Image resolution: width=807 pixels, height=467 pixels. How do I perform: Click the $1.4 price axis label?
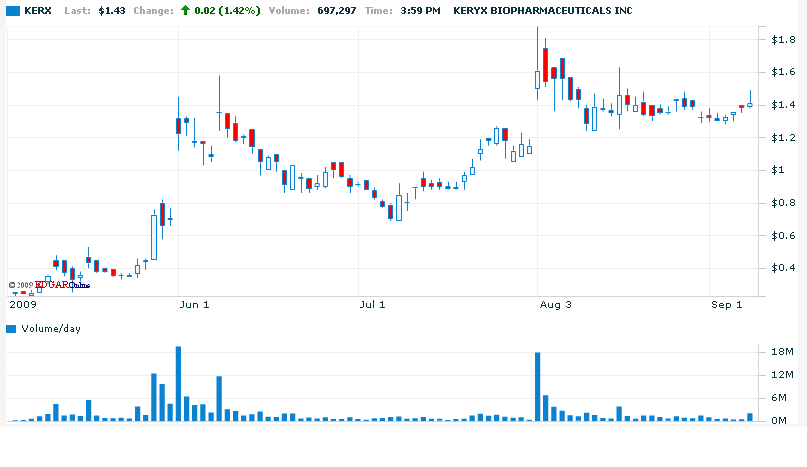pyautogui.click(x=783, y=105)
